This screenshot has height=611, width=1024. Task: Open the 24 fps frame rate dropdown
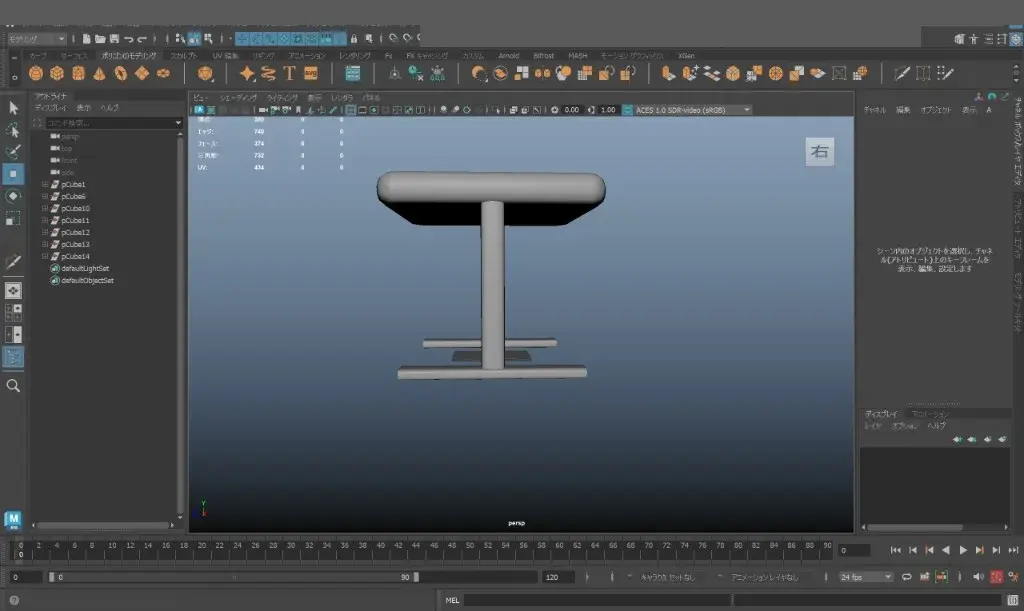coord(866,577)
